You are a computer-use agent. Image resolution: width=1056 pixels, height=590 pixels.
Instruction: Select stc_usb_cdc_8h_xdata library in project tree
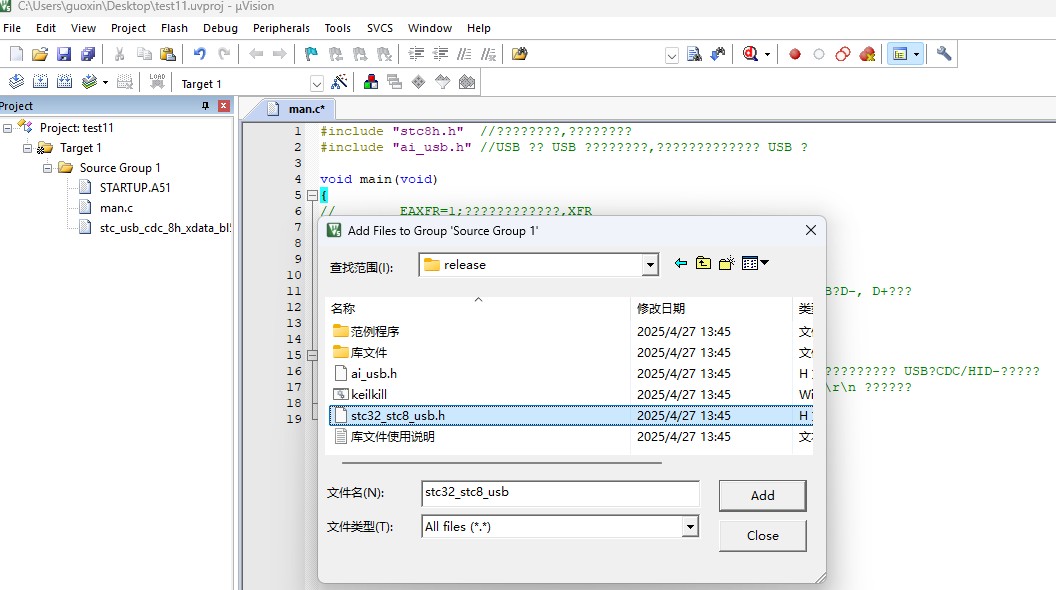click(x=165, y=228)
